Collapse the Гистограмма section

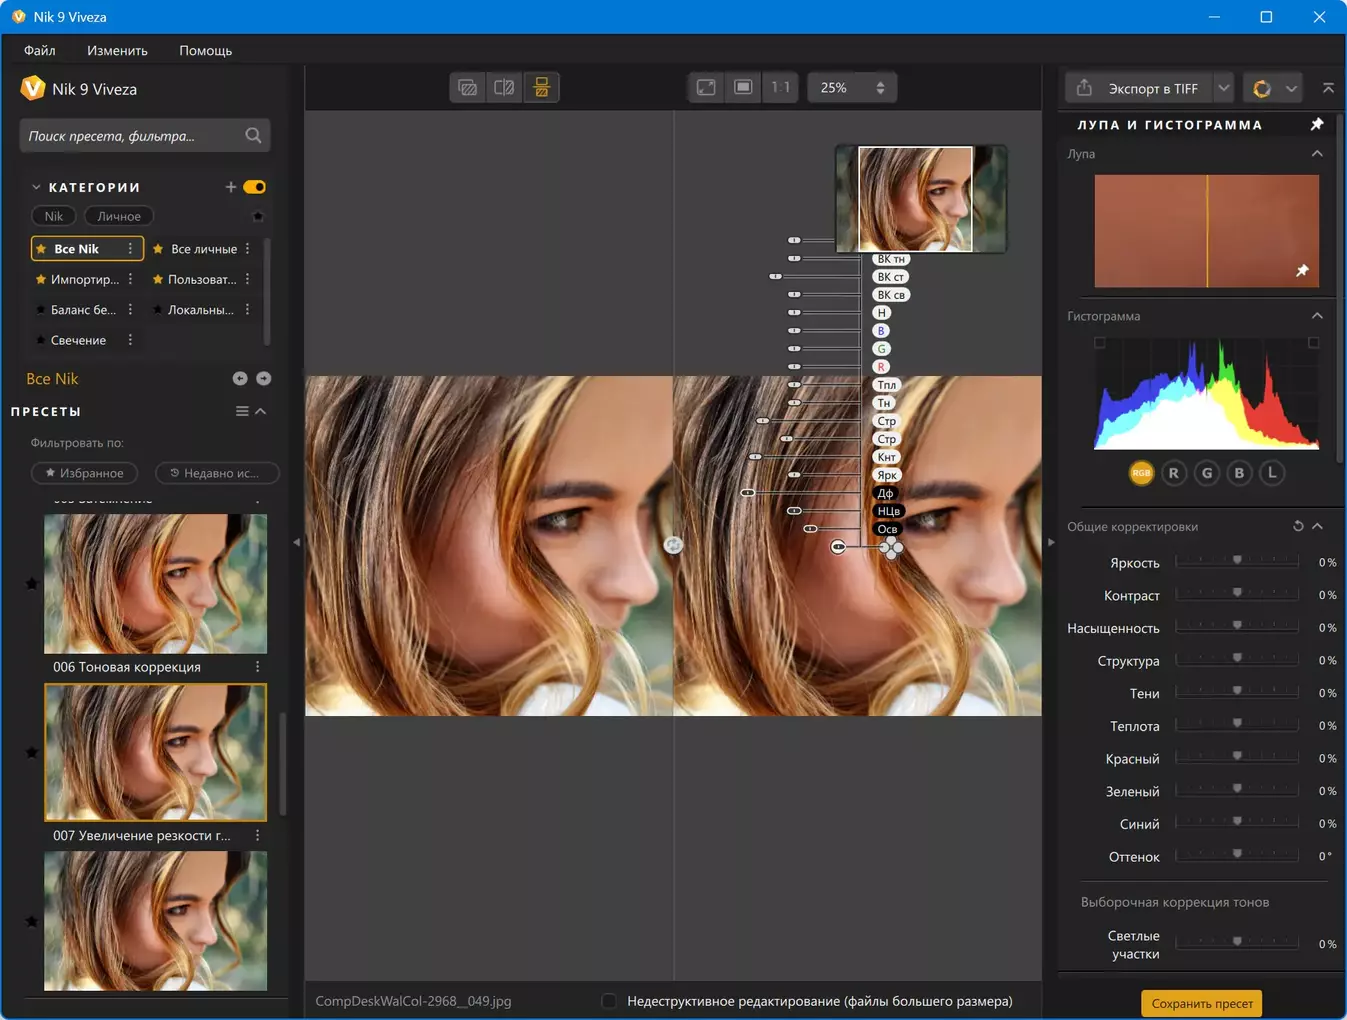(1317, 316)
